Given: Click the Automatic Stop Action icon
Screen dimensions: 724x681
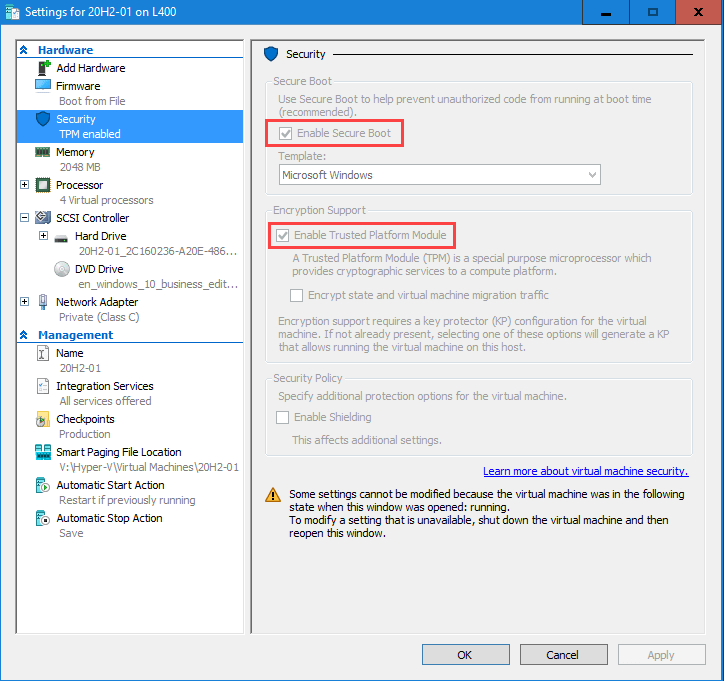Looking at the screenshot, I should 42,518.
